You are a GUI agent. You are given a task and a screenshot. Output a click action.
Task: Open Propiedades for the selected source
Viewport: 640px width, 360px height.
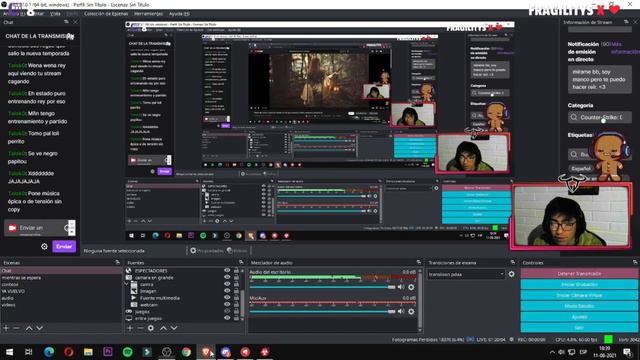point(207,251)
